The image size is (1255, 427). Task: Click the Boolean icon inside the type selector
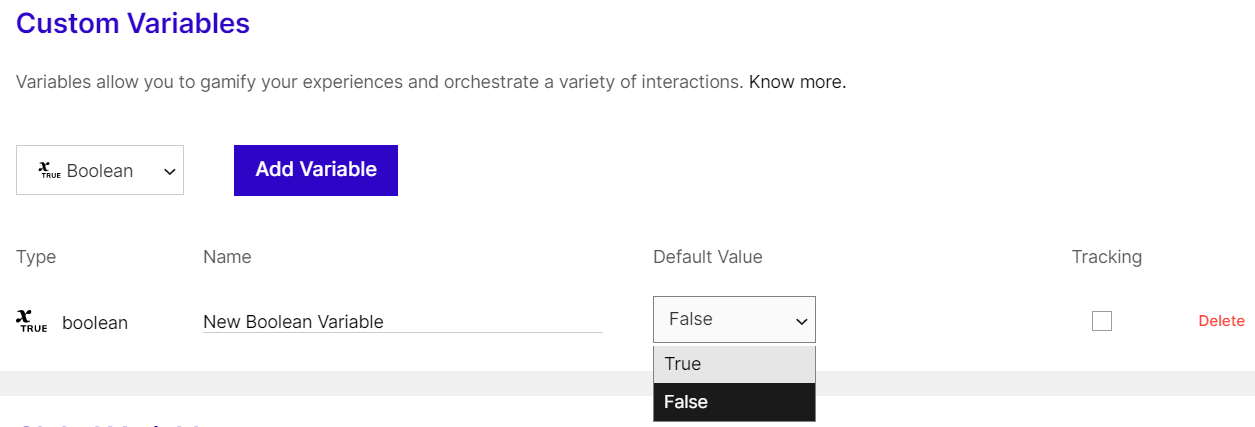(49, 171)
